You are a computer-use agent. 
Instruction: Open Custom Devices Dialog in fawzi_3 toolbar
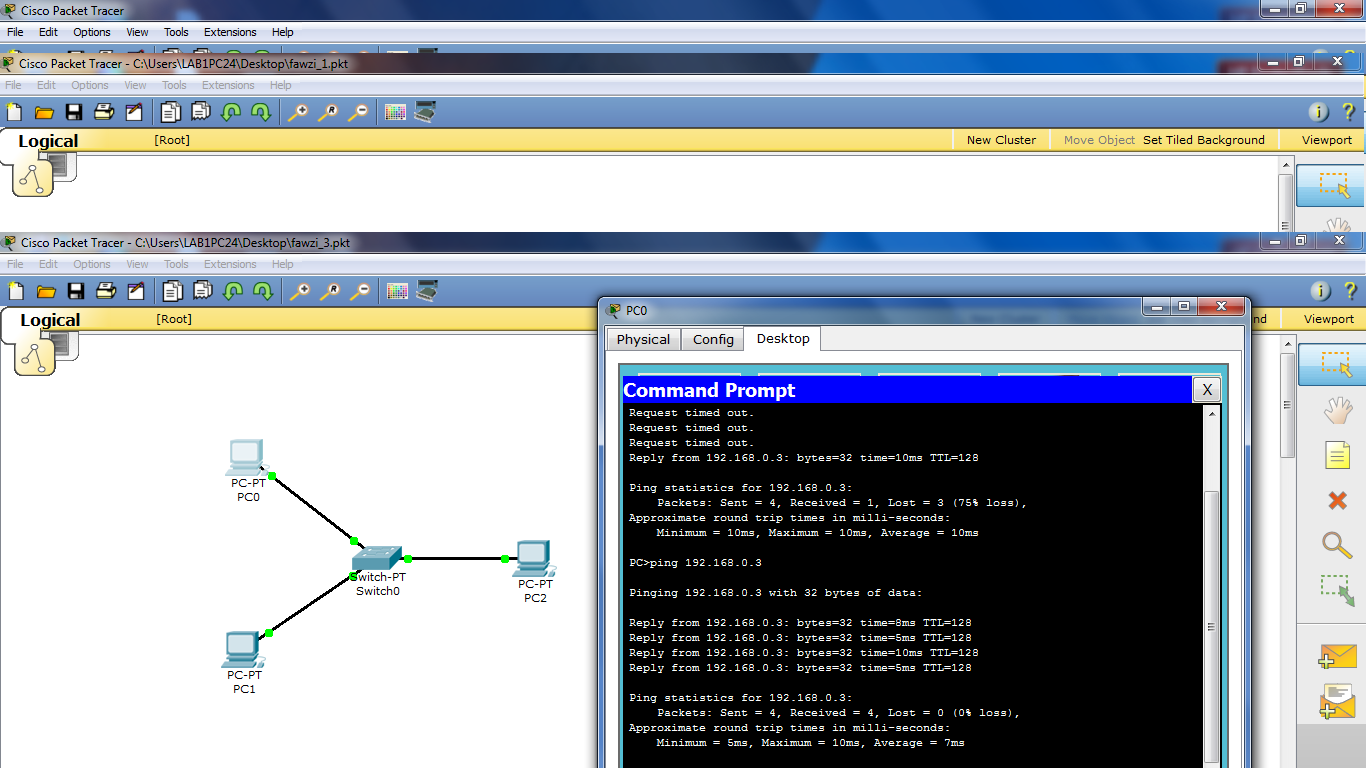pyautogui.click(x=427, y=291)
